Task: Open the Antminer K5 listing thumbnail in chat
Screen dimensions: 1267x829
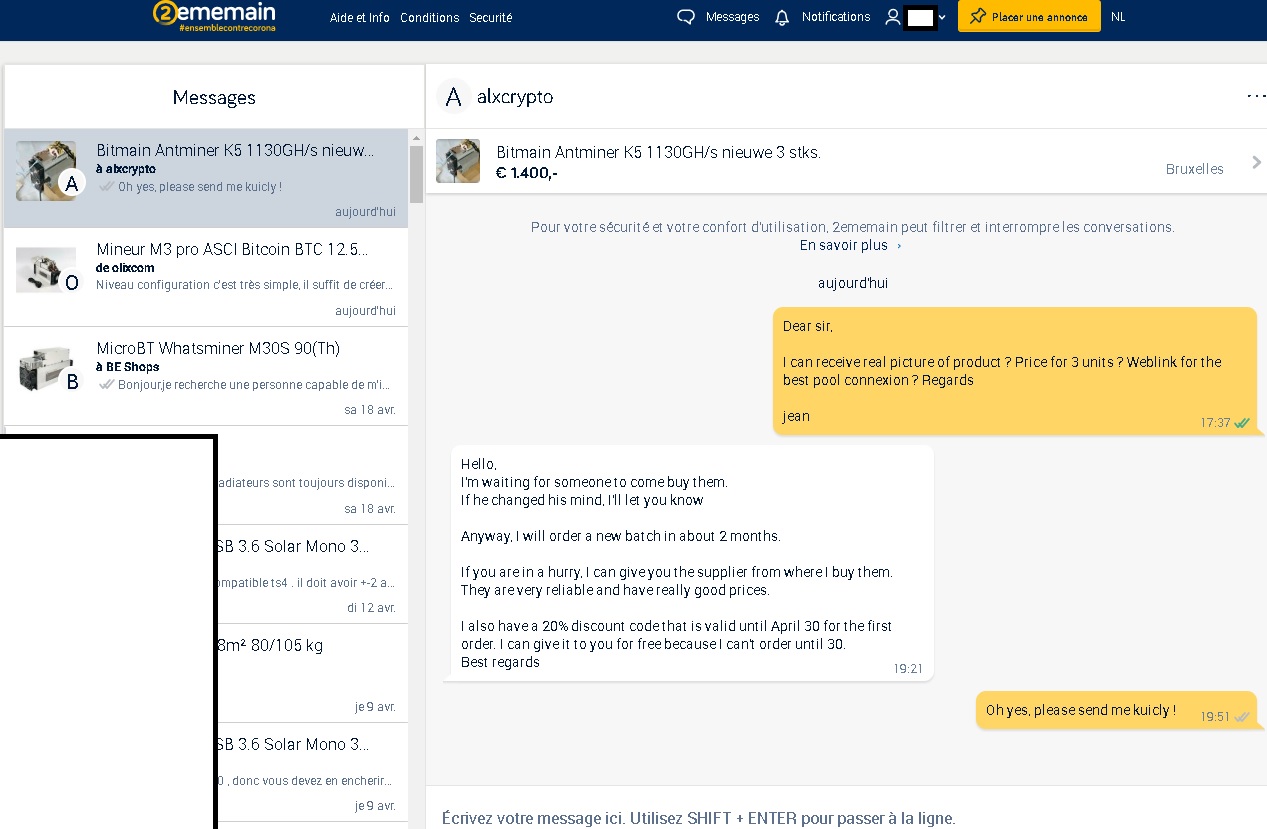Action: (x=458, y=161)
